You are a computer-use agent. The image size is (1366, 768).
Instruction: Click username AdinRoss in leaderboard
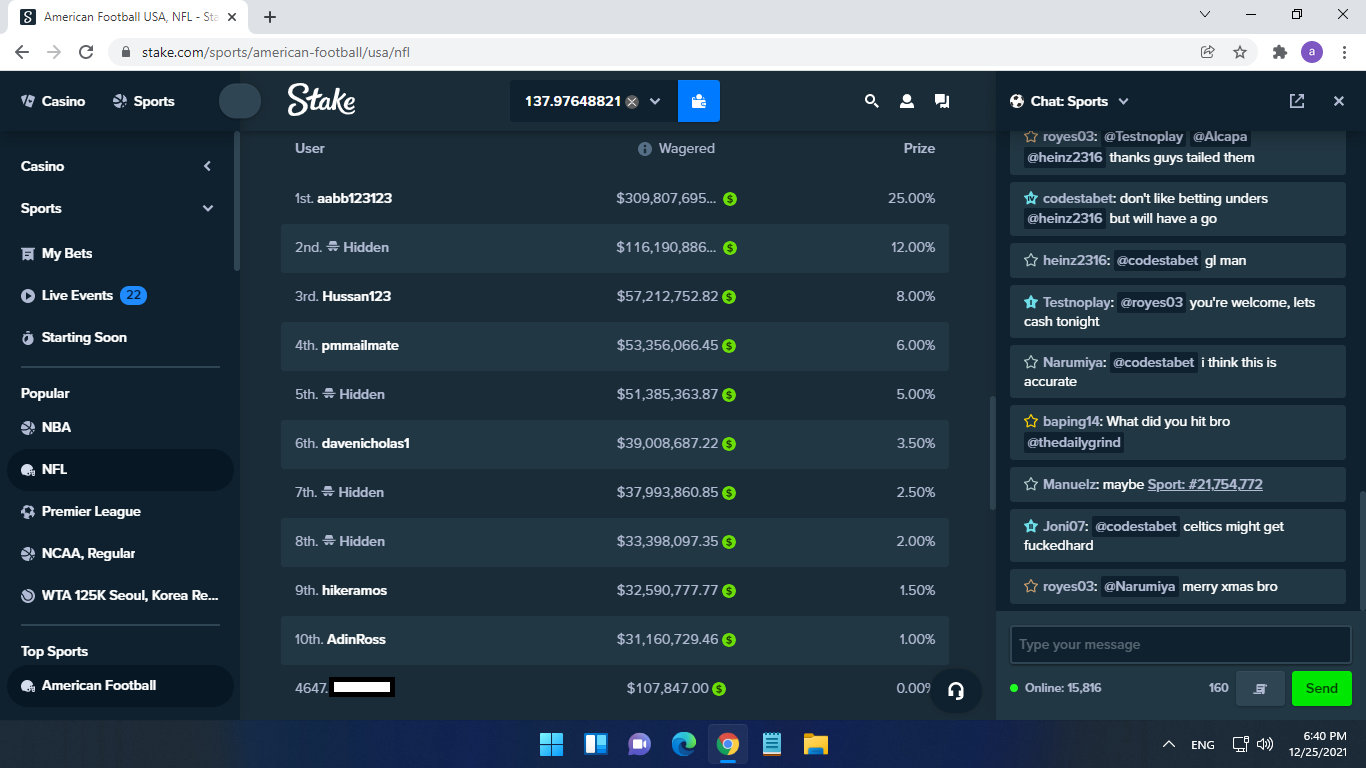coord(356,640)
